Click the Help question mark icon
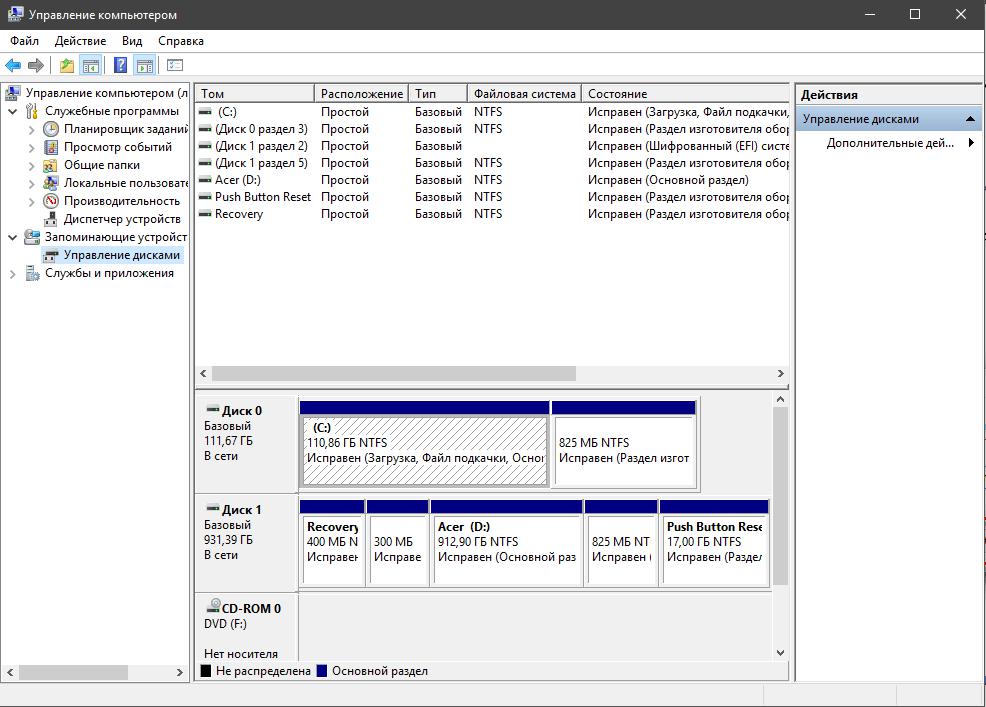Image resolution: width=986 pixels, height=707 pixels. pyautogui.click(x=120, y=66)
